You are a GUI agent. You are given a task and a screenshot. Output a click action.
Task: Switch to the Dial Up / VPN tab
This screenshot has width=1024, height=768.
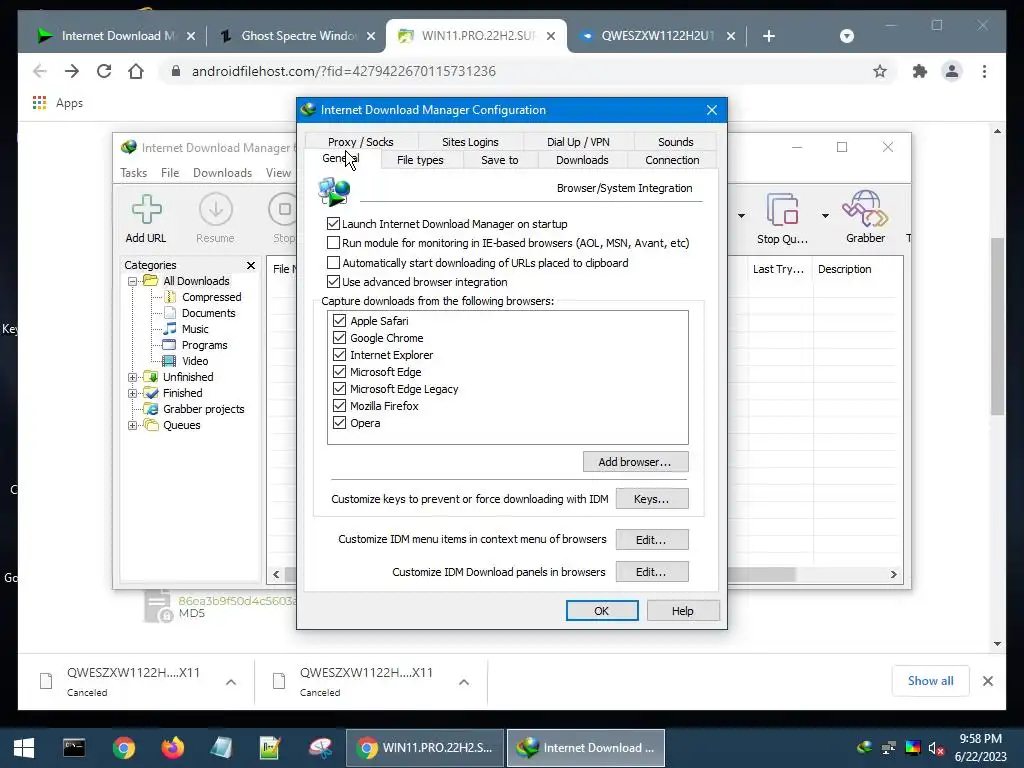click(578, 142)
